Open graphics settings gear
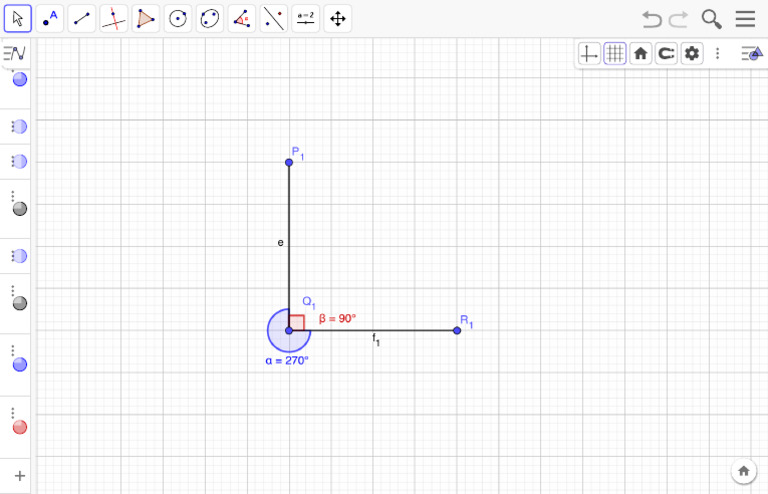Screen dimensions: 768x494 click(x=692, y=53)
